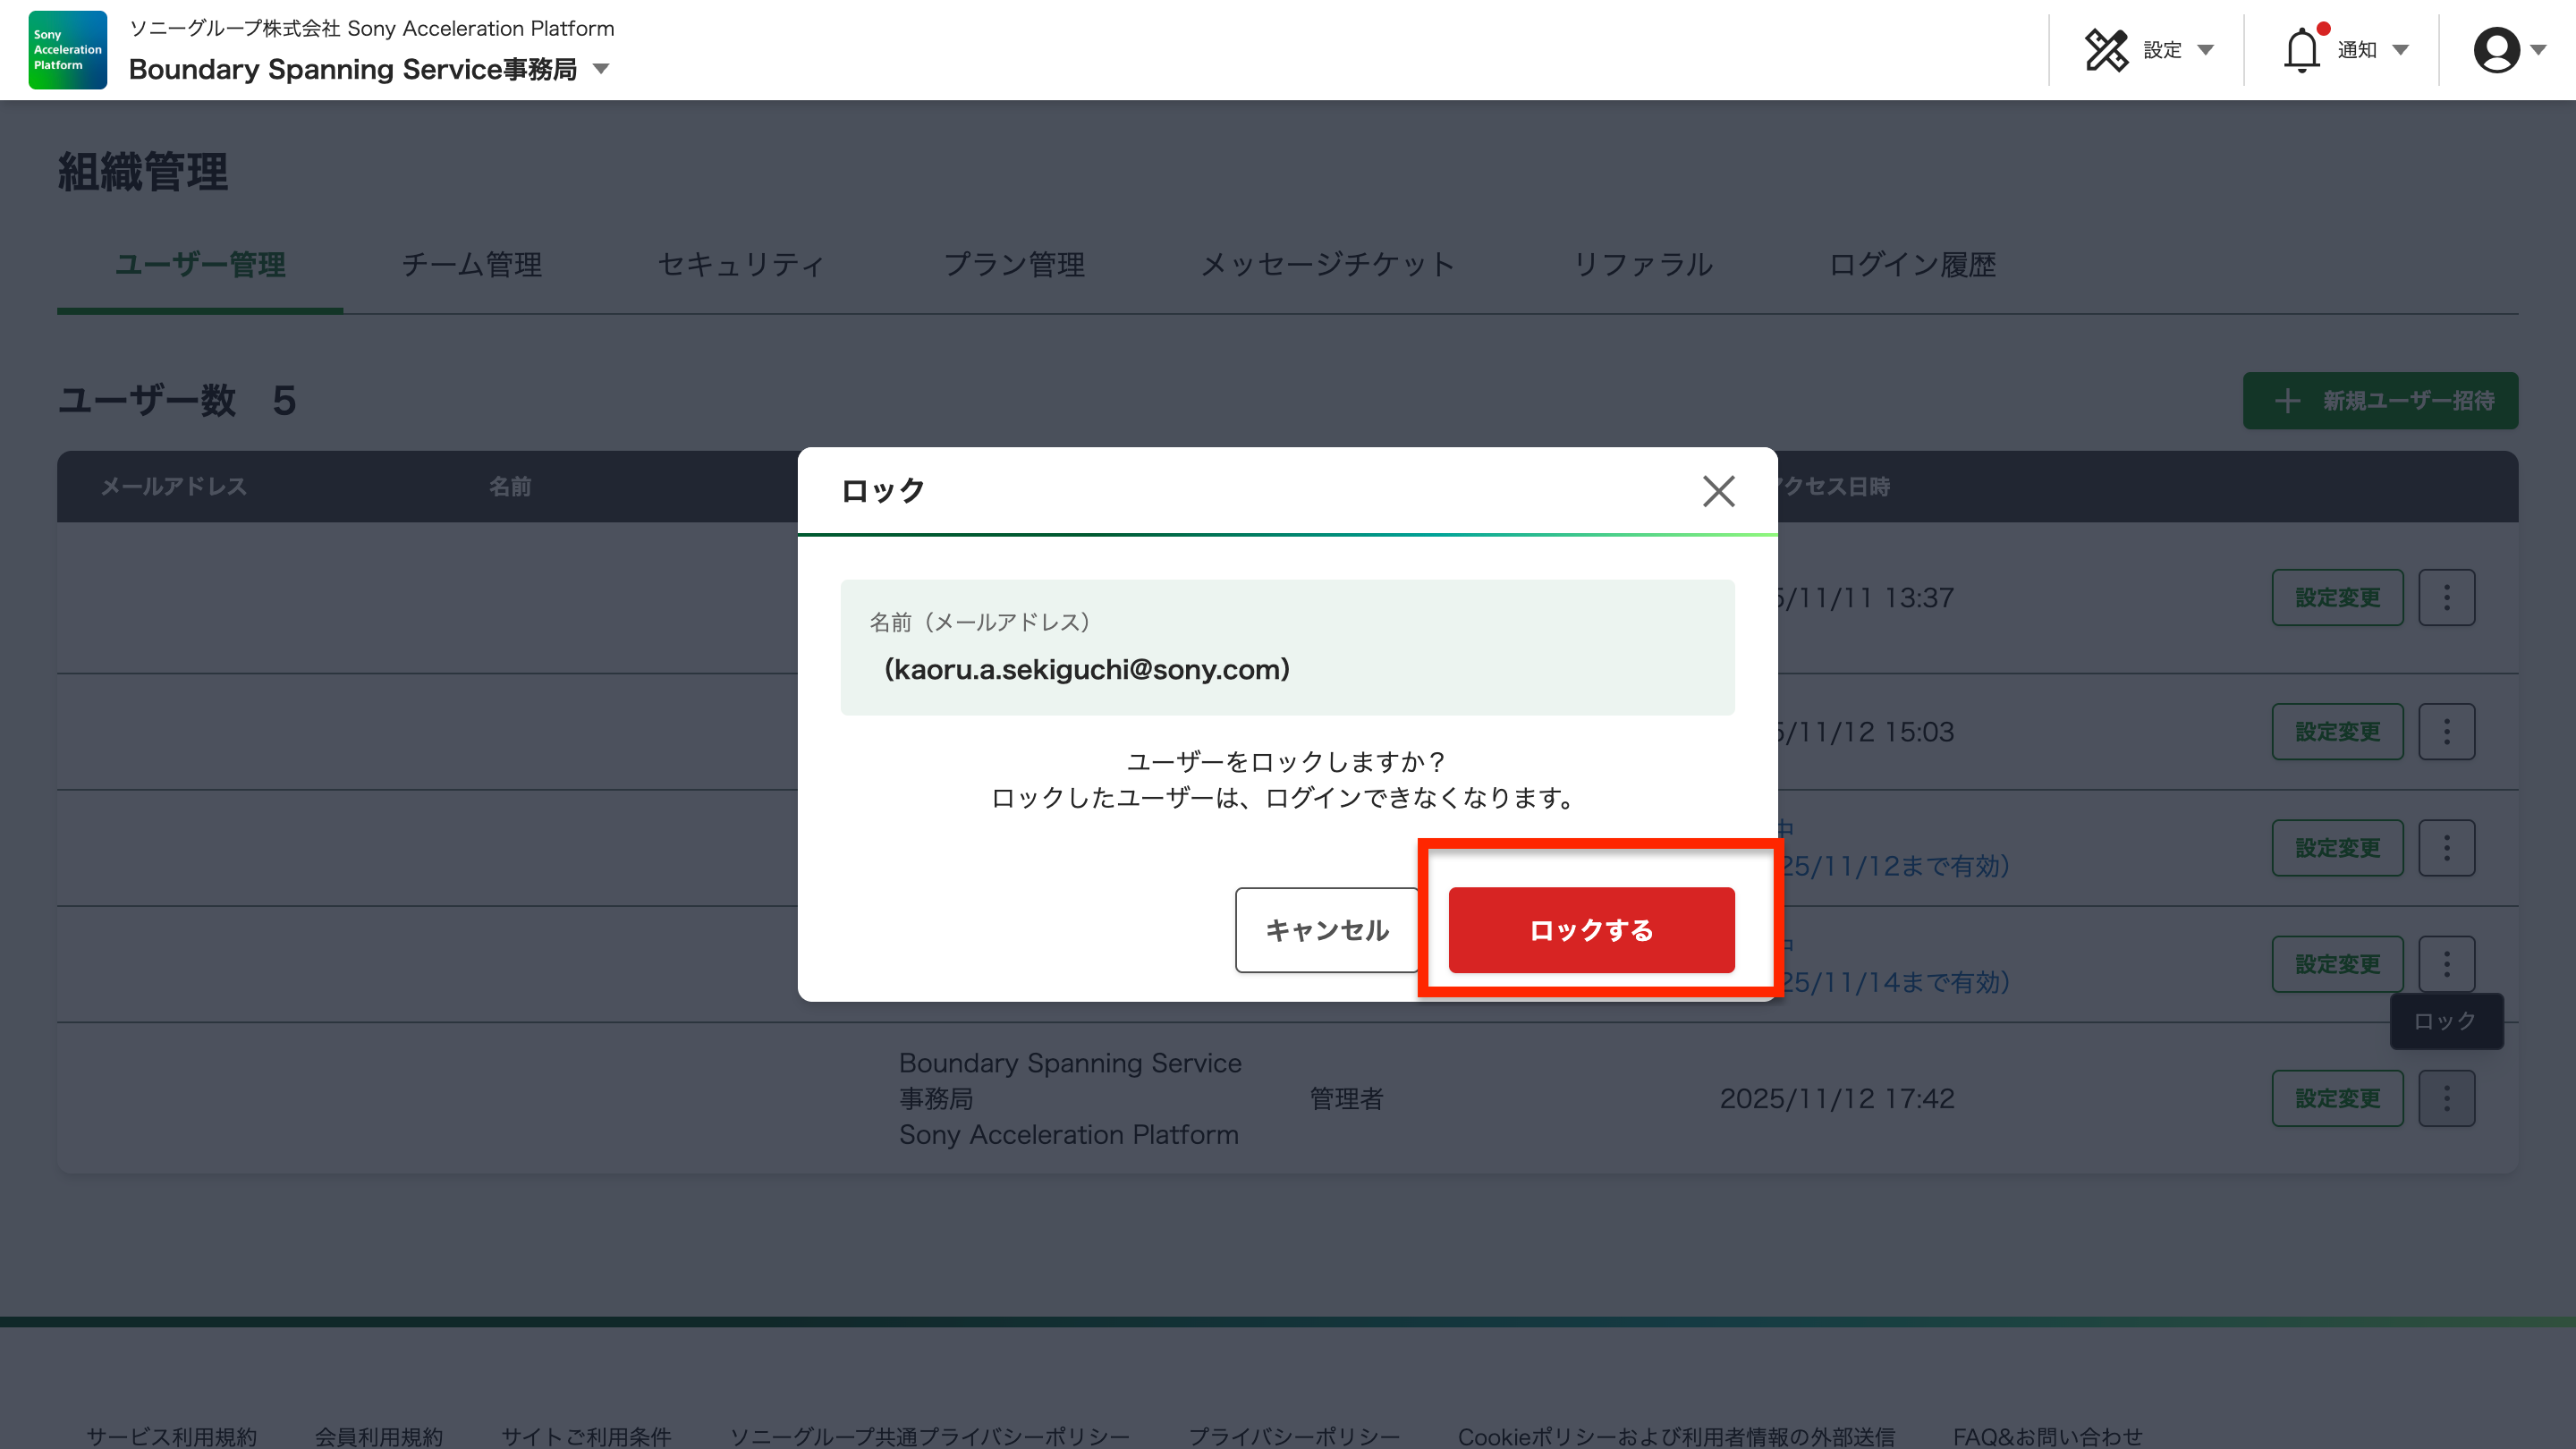Open three-dot menu in the 17:42 row
The width and height of the screenshot is (2576, 1449).
point(2446,1098)
